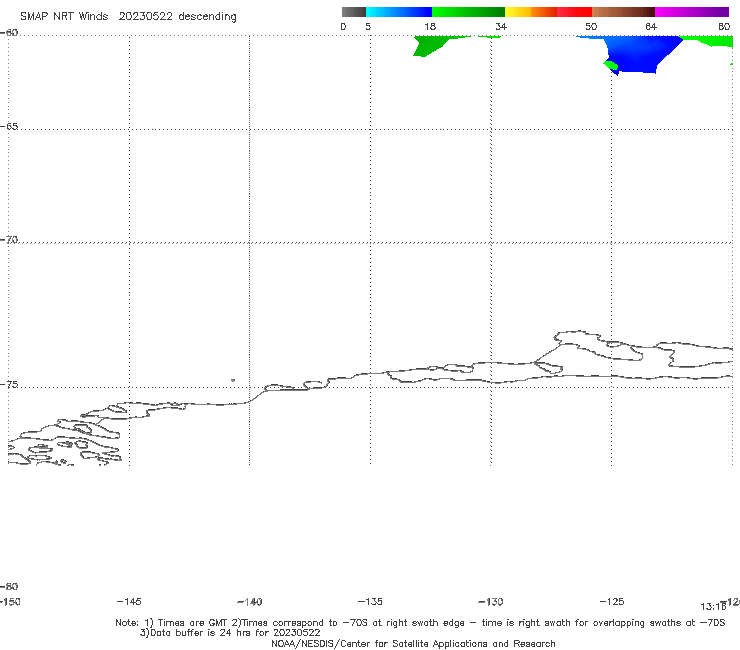Click the dark green wind patch near -133
Viewport: 740px width, 650px height.
429,46
